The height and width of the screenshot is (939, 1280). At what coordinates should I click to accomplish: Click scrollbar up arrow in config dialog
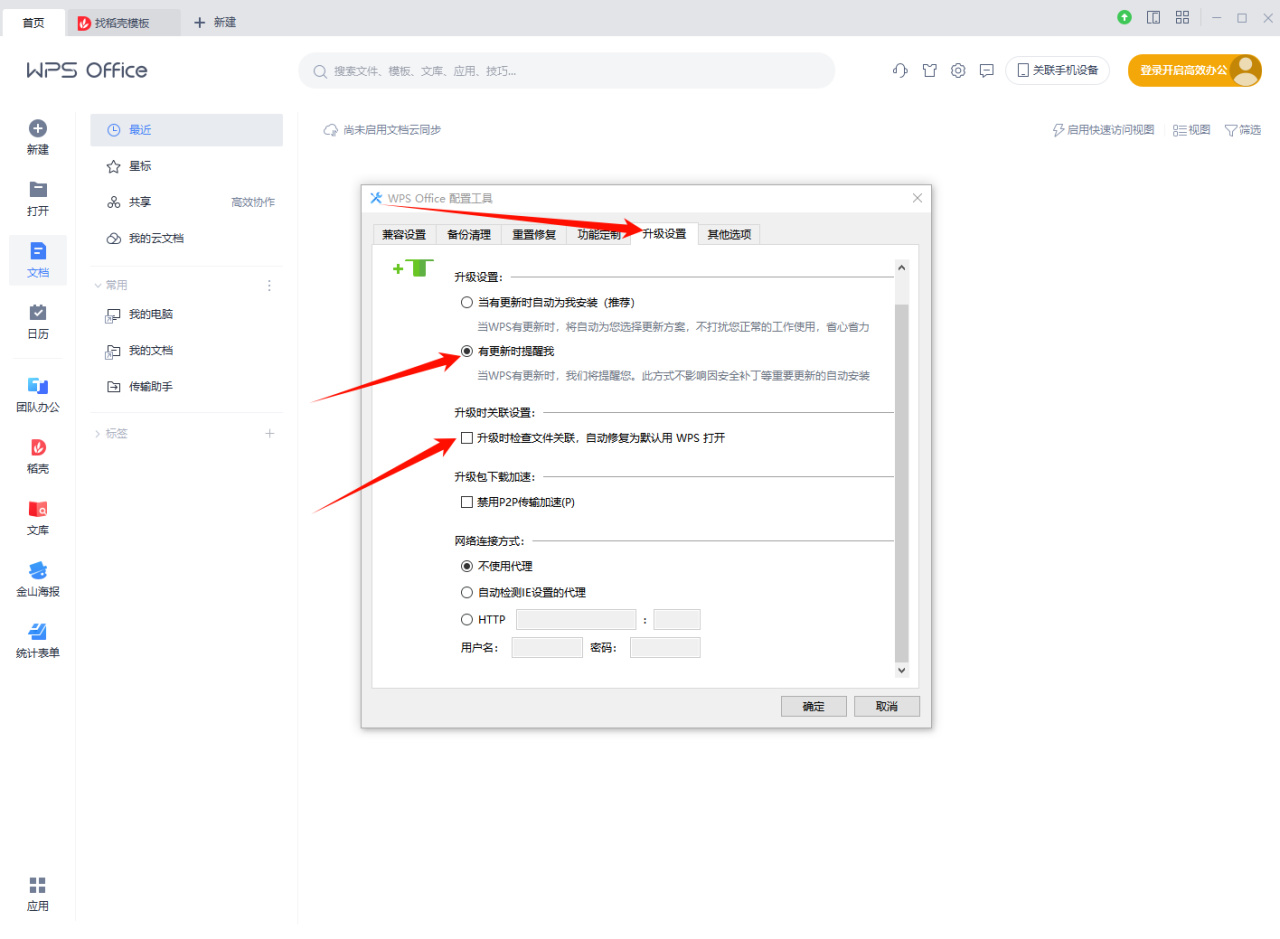tap(901, 267)
